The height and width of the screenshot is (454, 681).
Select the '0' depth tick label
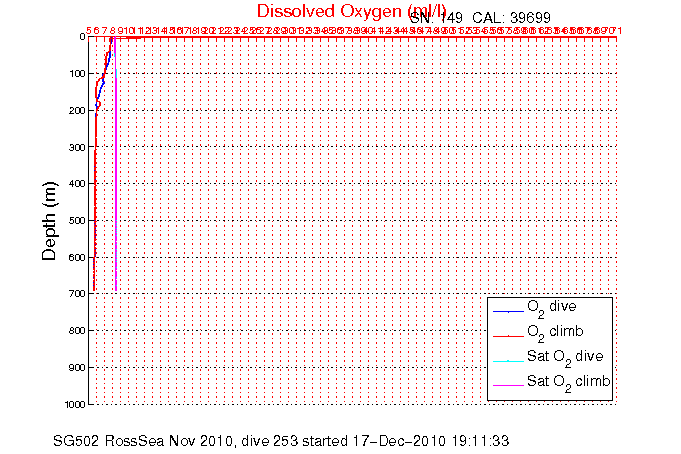pyautogui.click(x=82, y=37)
